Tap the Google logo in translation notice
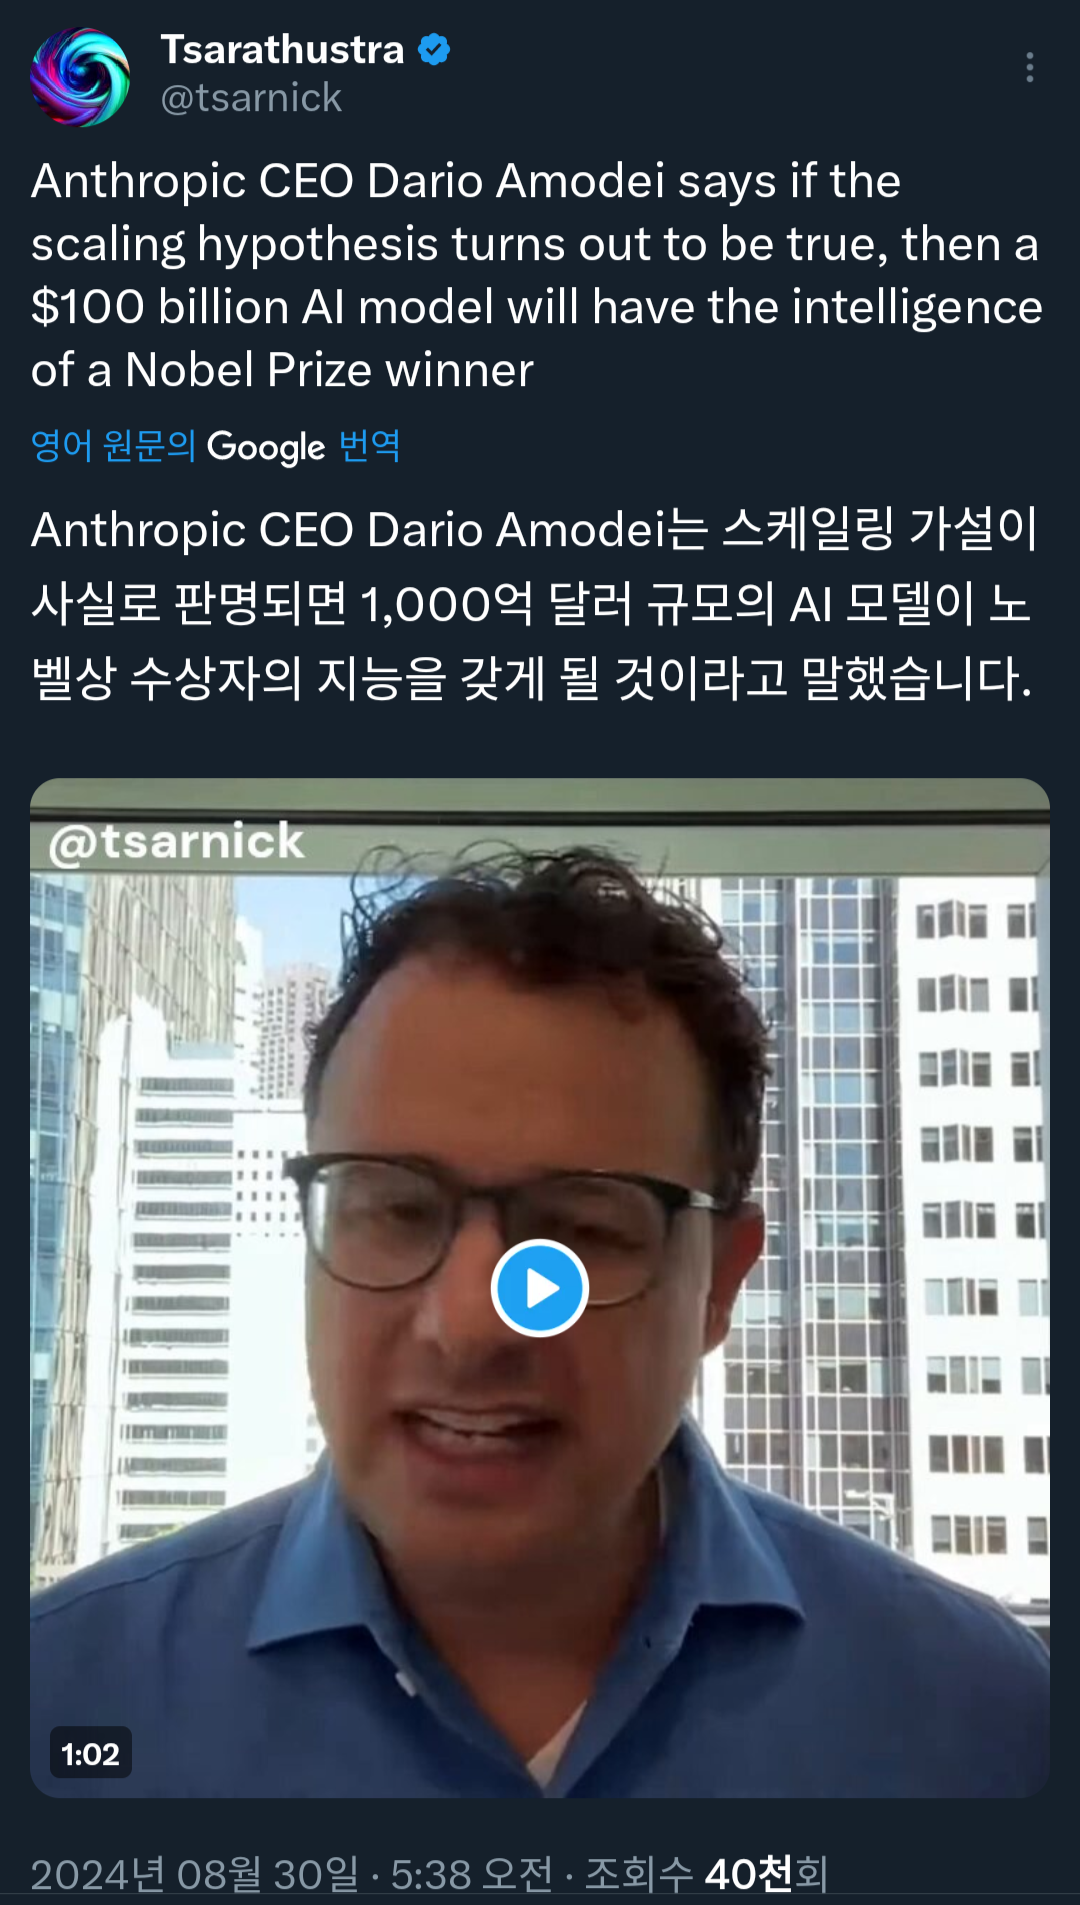This screenshot has width=1080, height=1905. click(x=266, y=447)
